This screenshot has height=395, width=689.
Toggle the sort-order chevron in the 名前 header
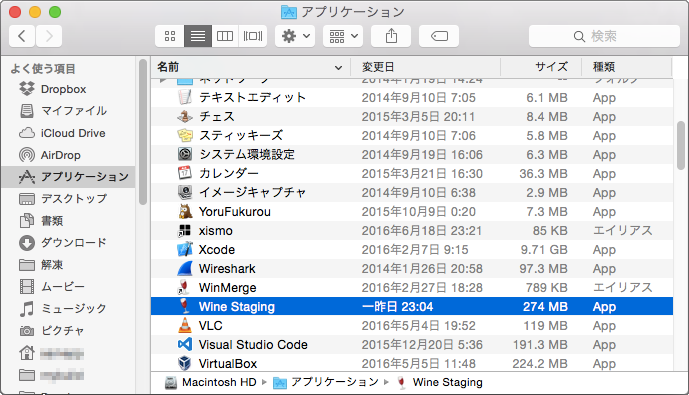coord(338,68)
